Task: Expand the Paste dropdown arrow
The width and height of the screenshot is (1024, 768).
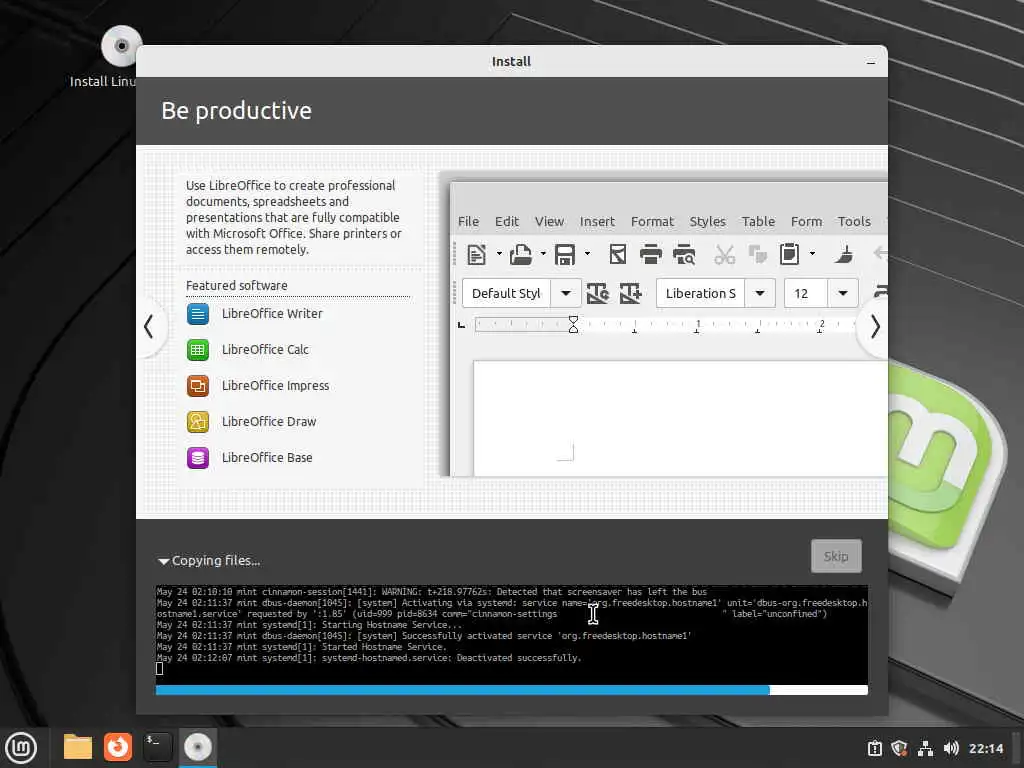Action: [x=812, y=254]
